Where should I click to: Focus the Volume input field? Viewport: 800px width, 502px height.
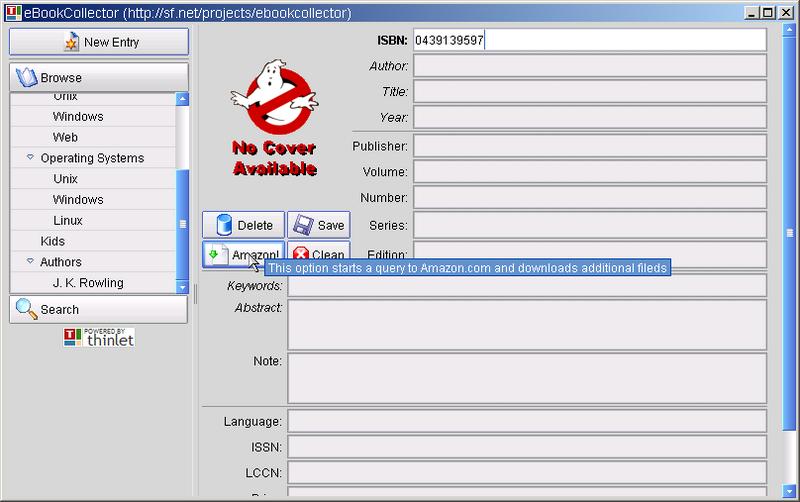click(x=590, y=171)
